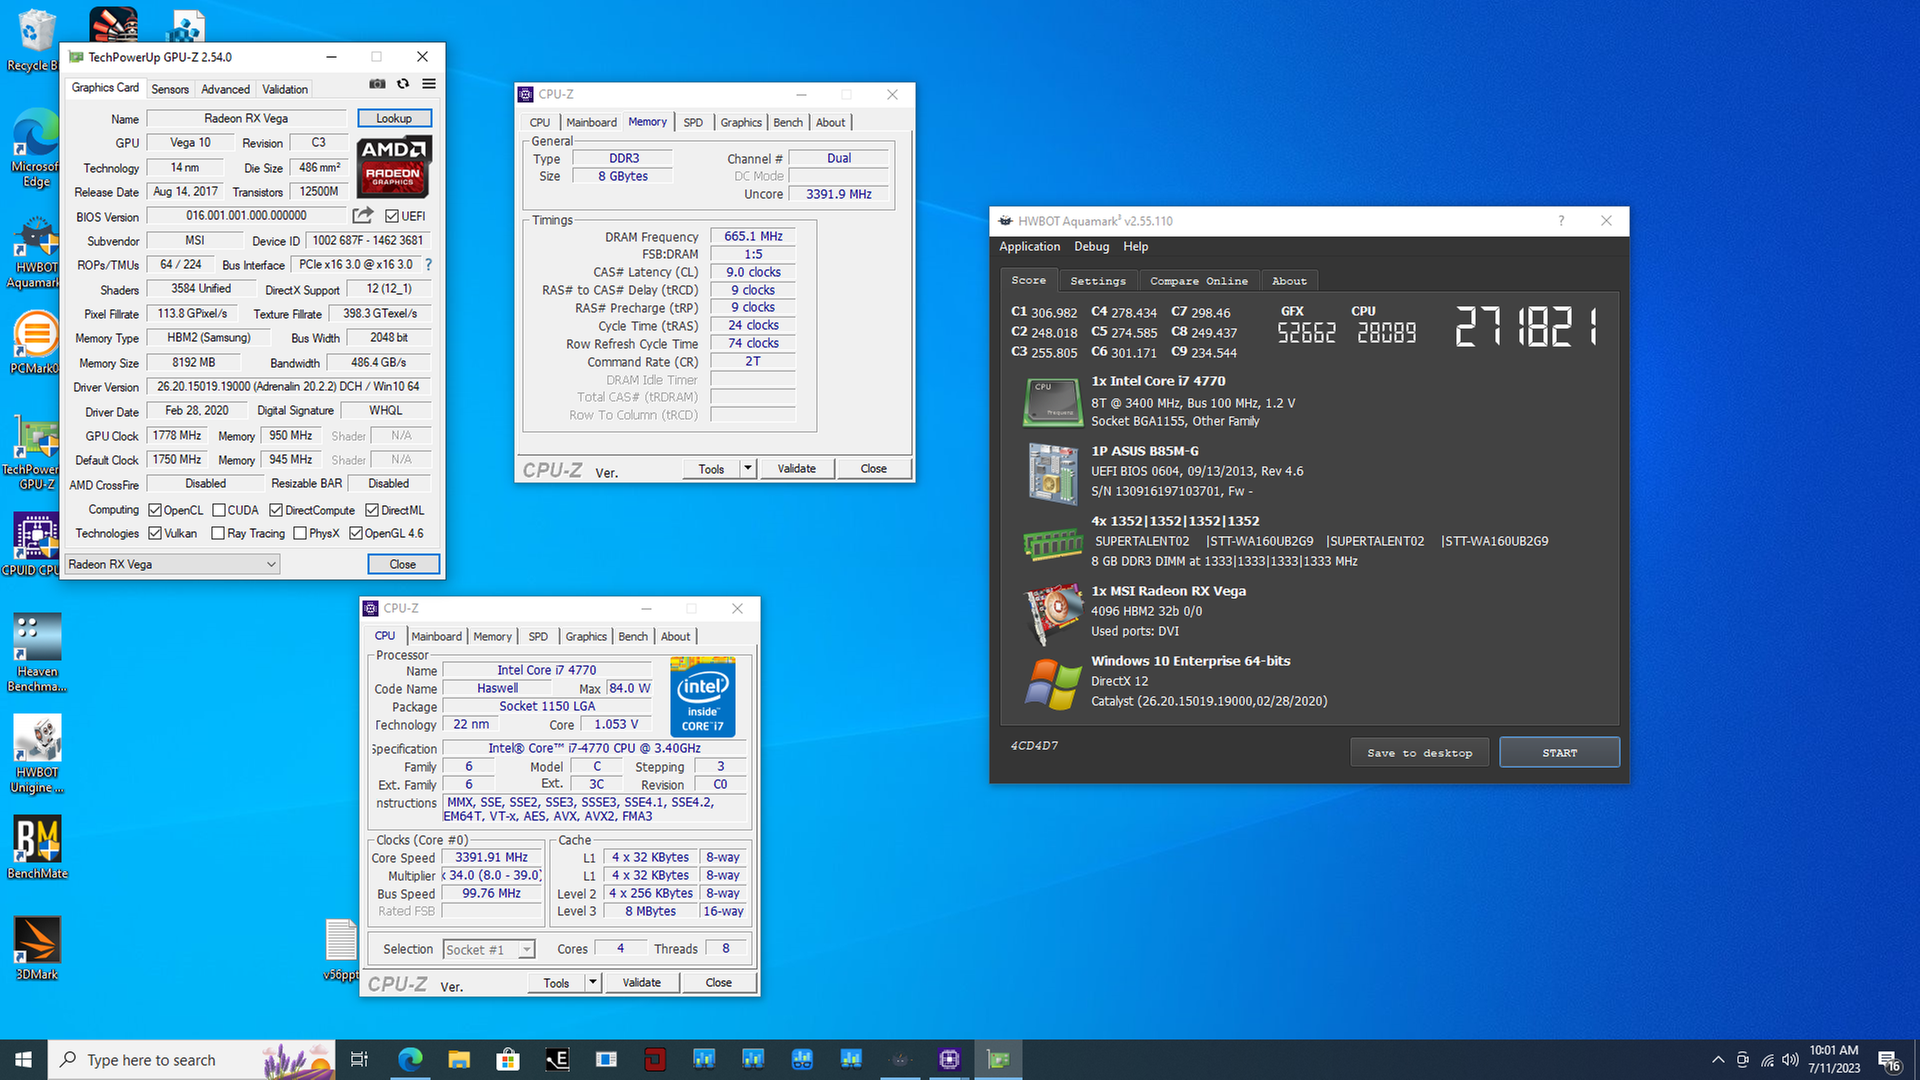Viewport: 1920px width, 1080px height.
Task: Open the Compare Online tab in Aquamark
Action: 1198,281
